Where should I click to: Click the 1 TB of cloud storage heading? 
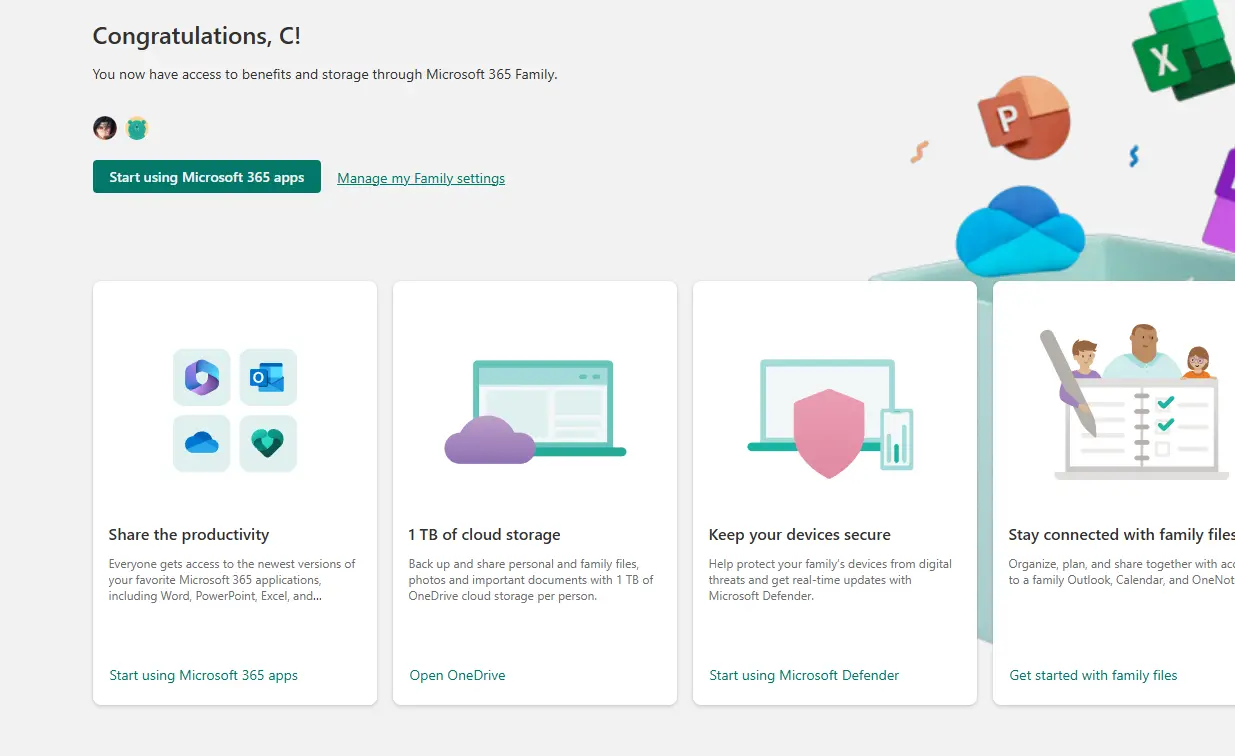coord(484,535)
